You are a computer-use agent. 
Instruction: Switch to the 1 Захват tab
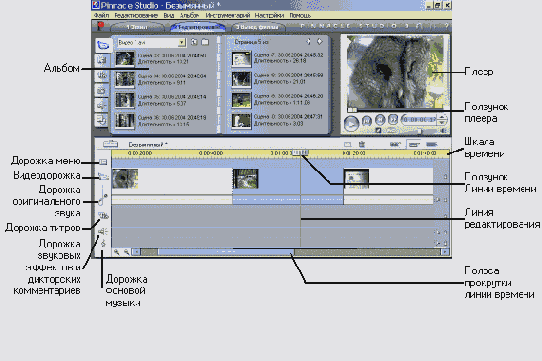(x=137, y=27)
